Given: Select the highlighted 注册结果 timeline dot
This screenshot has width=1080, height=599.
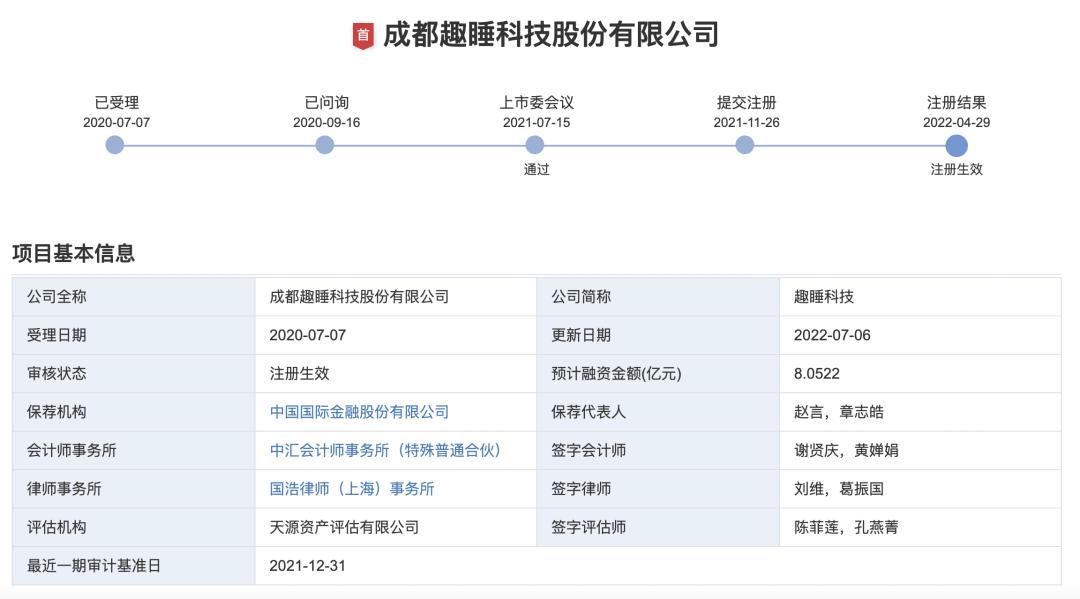Looking at the screenshot, I should click(x=957, y=145).
